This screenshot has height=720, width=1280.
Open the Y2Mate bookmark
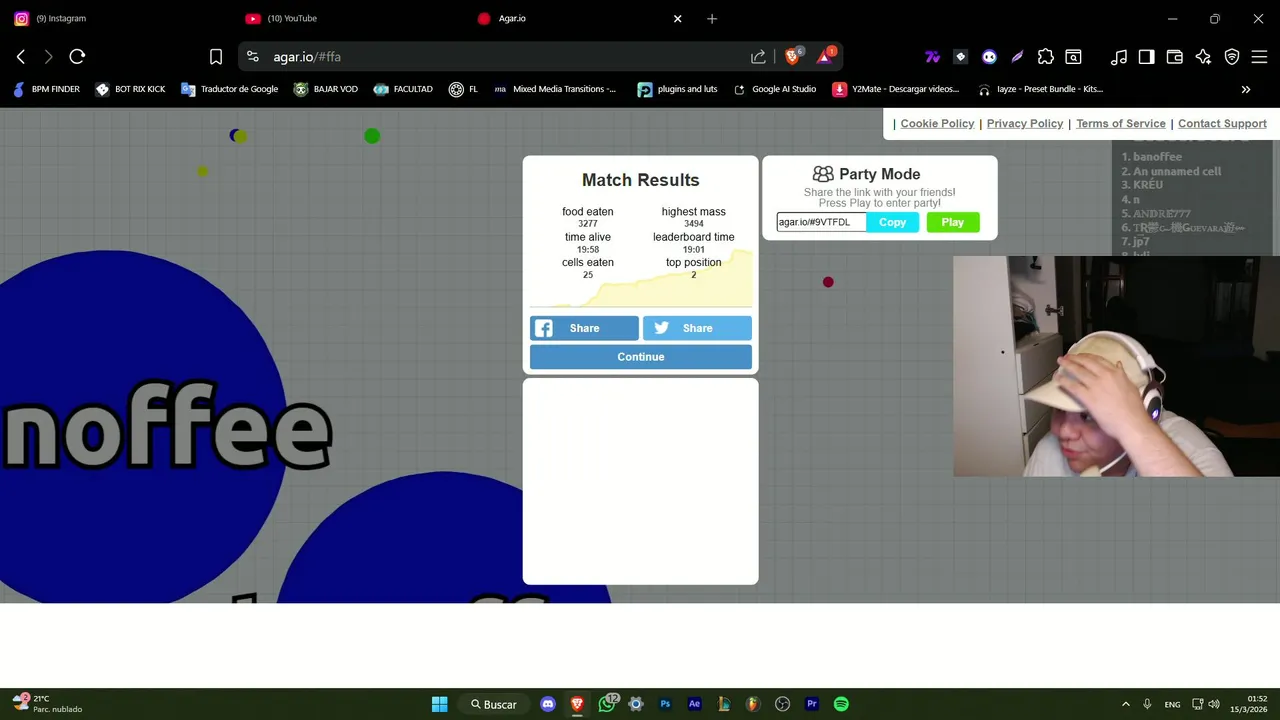895,89
